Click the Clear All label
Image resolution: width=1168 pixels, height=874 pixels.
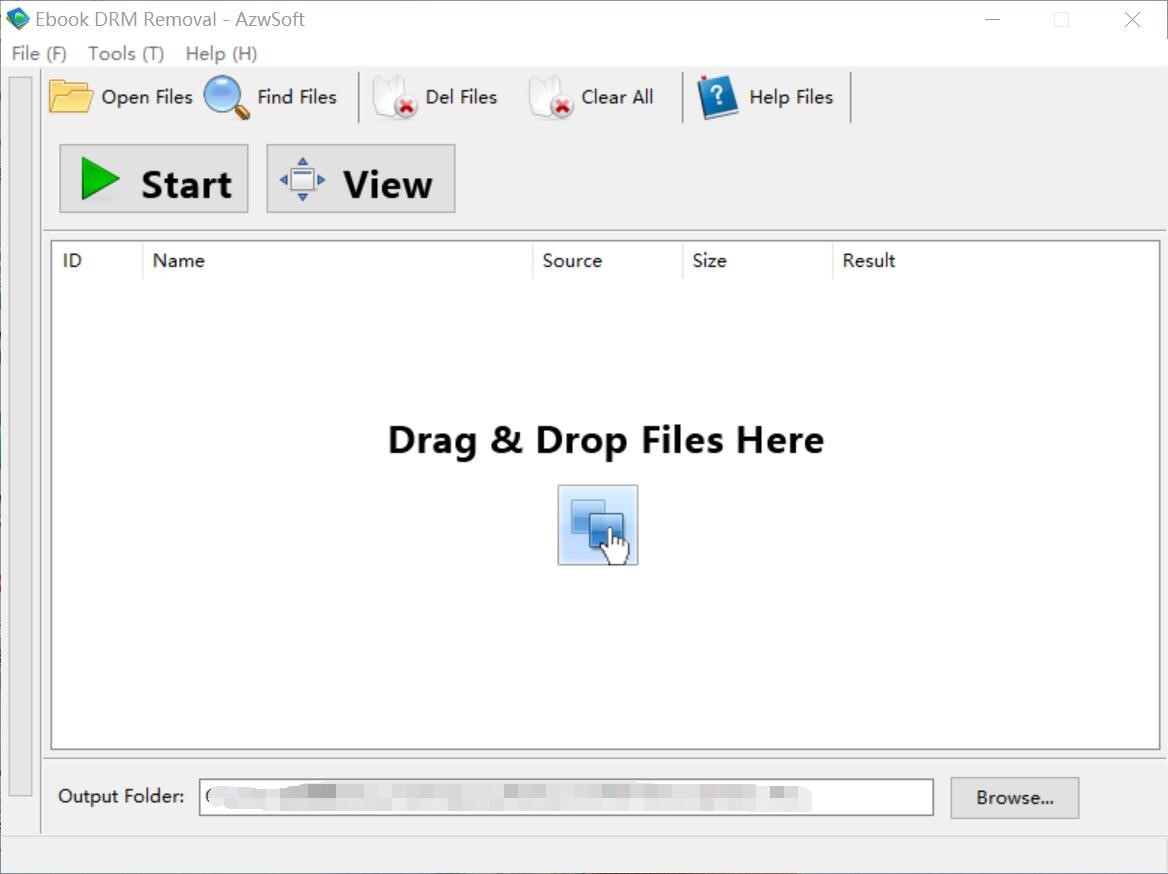coord(617,97)
